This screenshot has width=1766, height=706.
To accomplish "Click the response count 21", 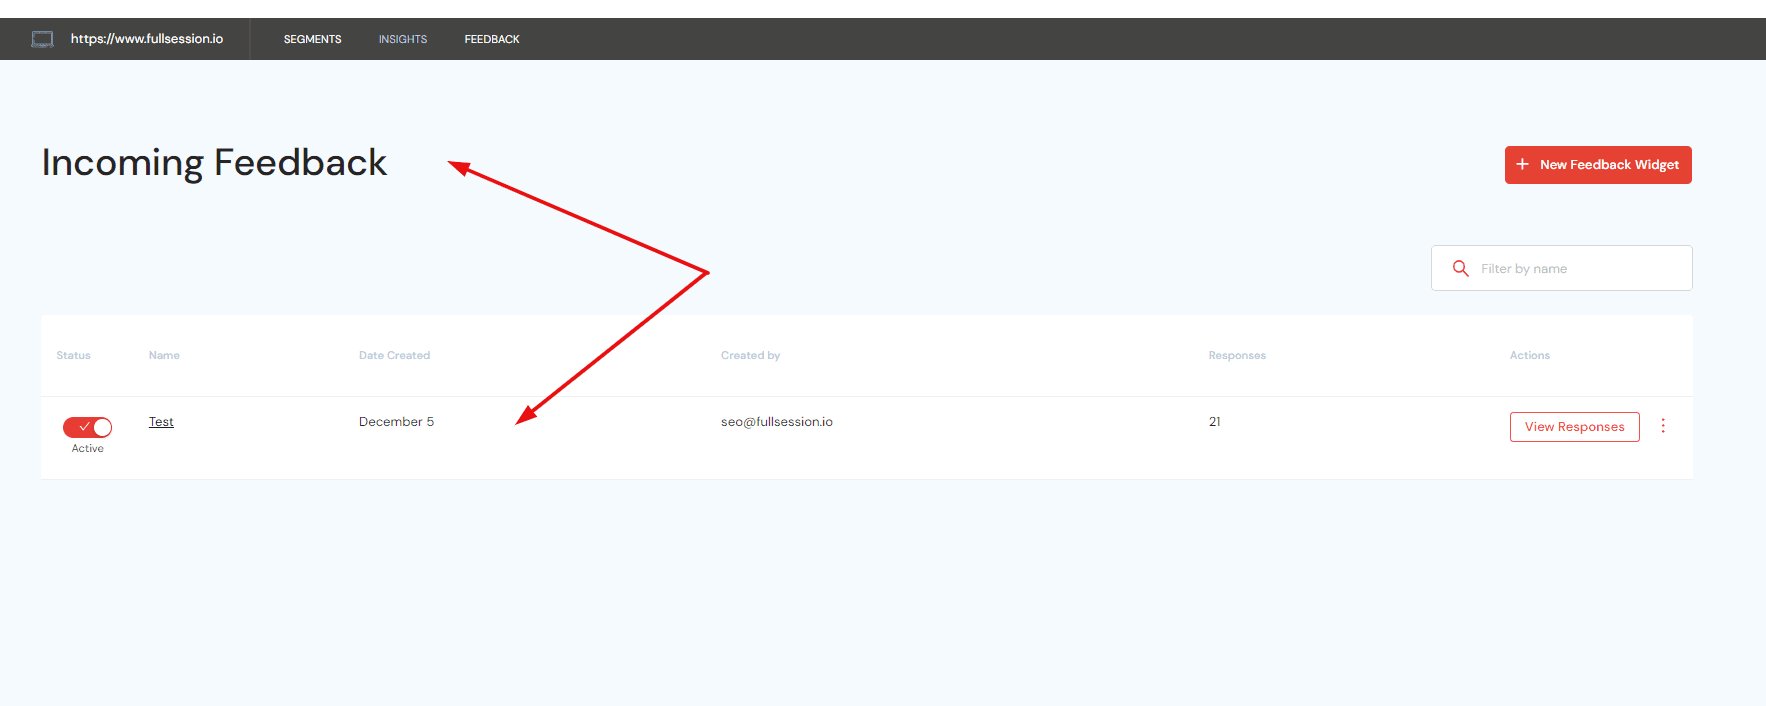I will 1214,422.
